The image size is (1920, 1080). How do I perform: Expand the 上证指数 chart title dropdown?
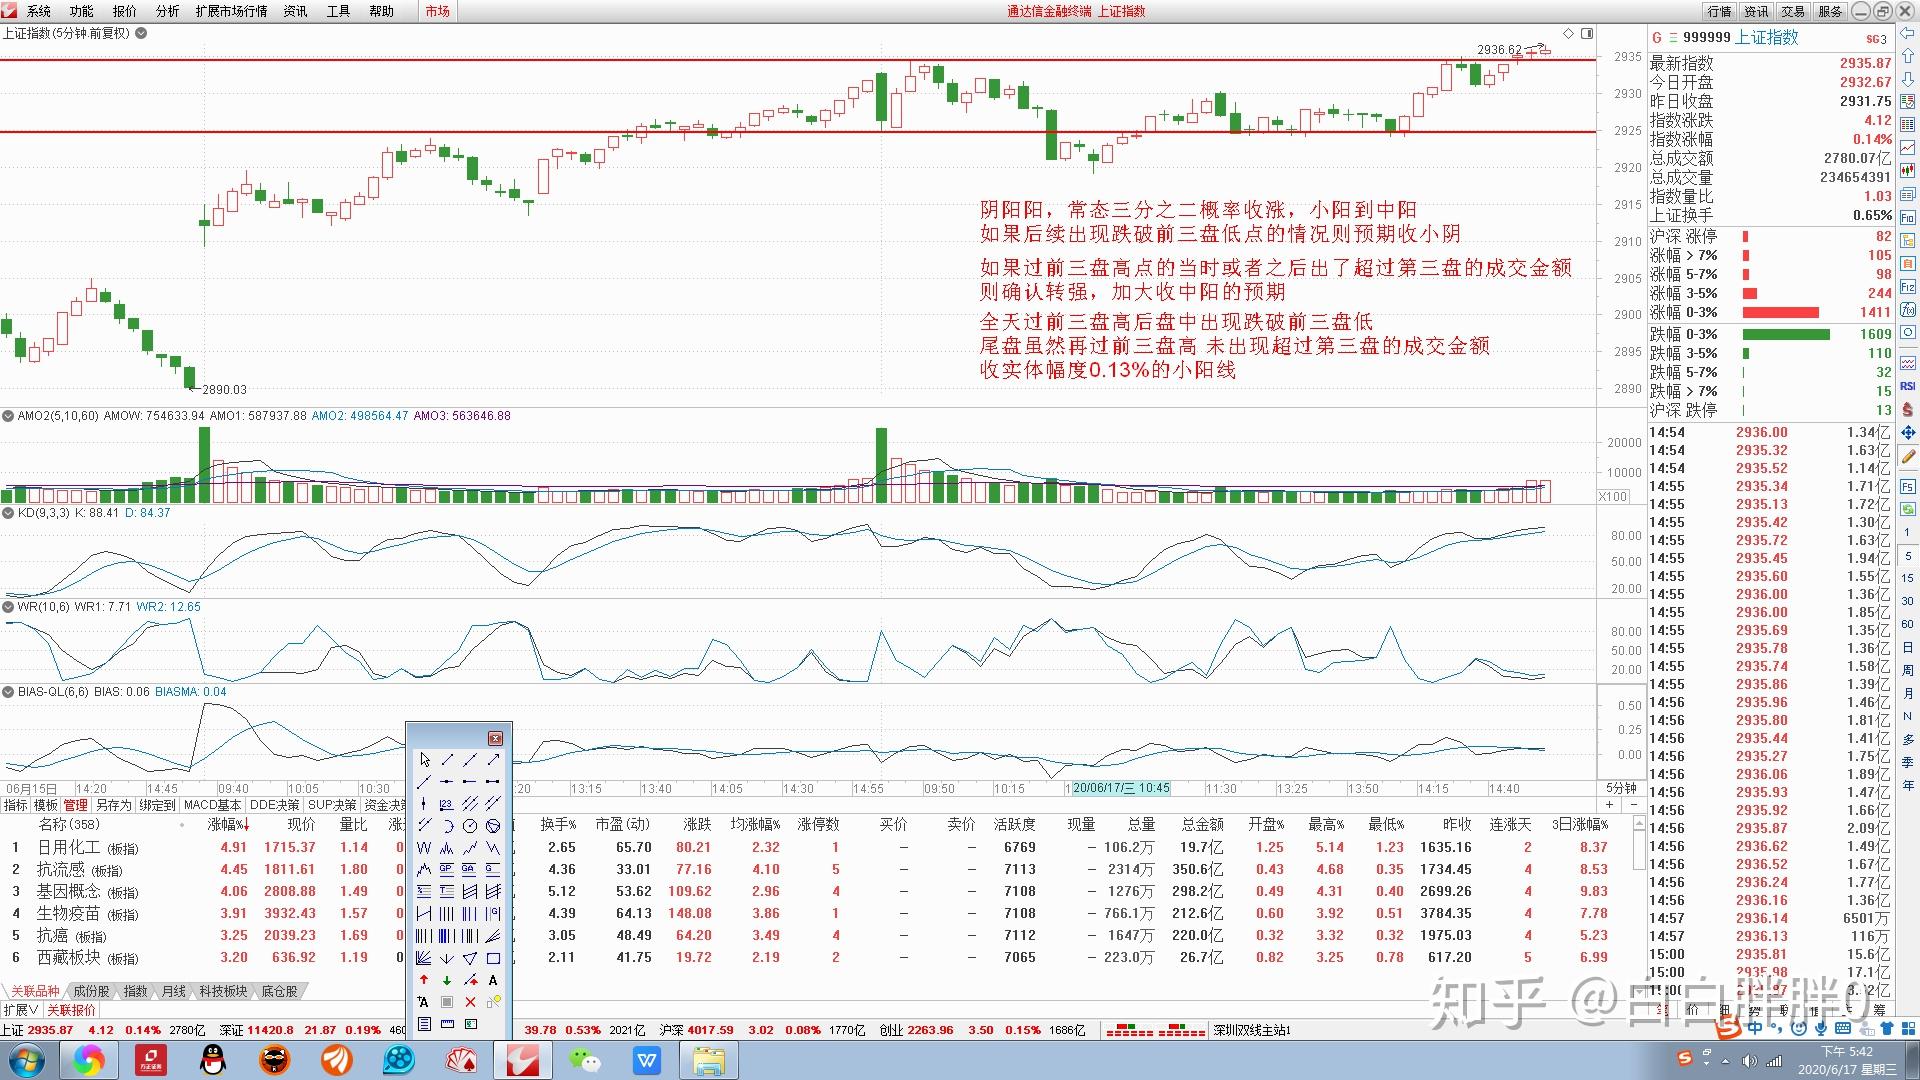click(x=141, y=33)
